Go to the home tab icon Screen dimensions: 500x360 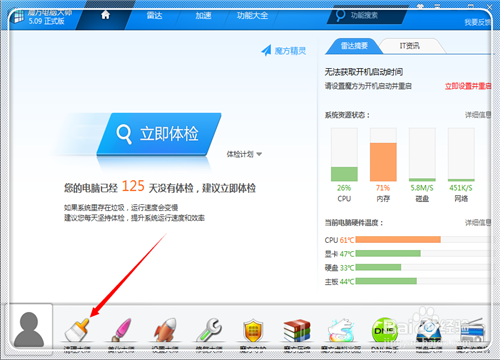[105, 15]
